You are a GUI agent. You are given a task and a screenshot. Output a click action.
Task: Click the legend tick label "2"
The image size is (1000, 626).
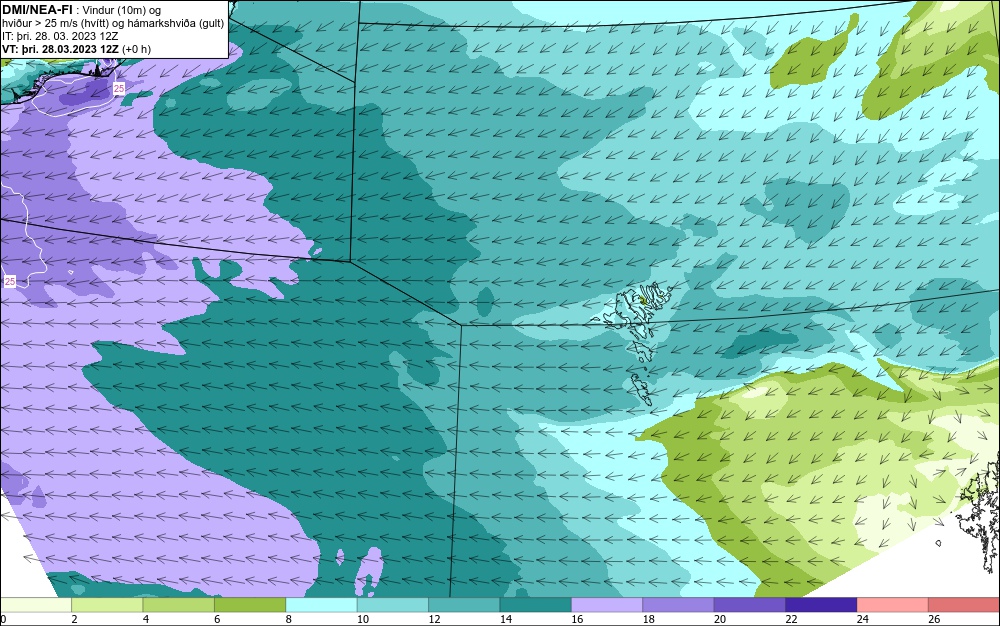tap(75, 619)
